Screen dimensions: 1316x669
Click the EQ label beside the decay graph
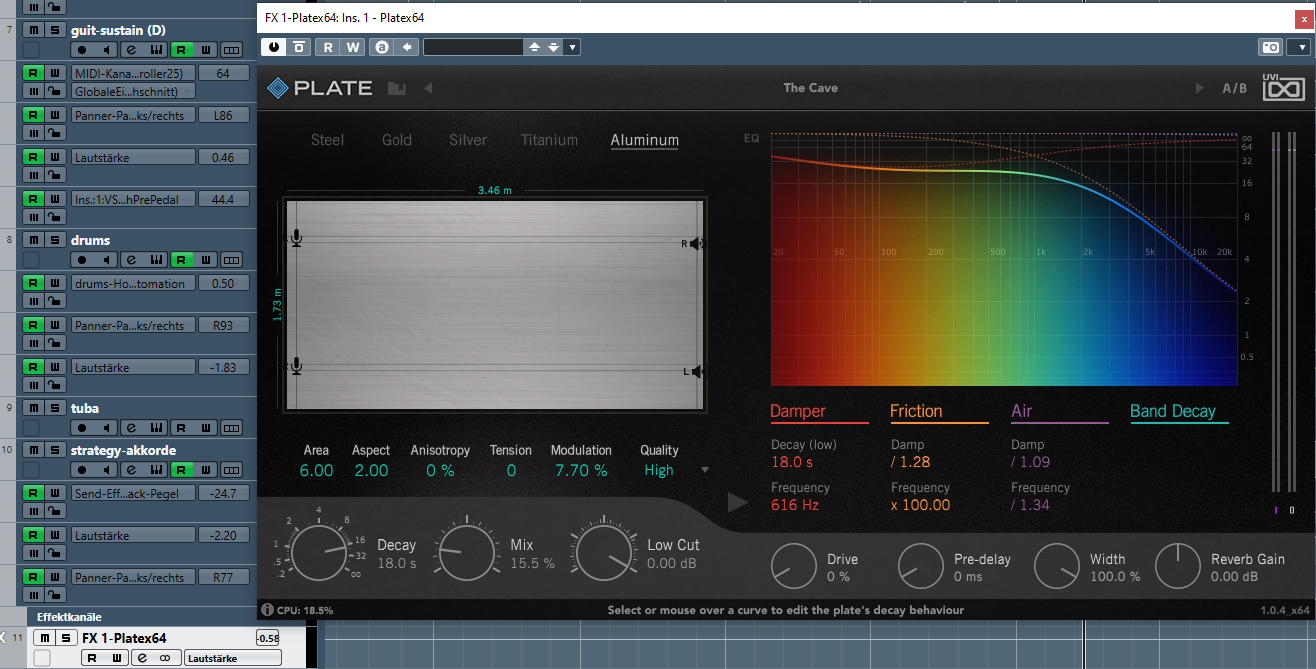click(751, 138)
